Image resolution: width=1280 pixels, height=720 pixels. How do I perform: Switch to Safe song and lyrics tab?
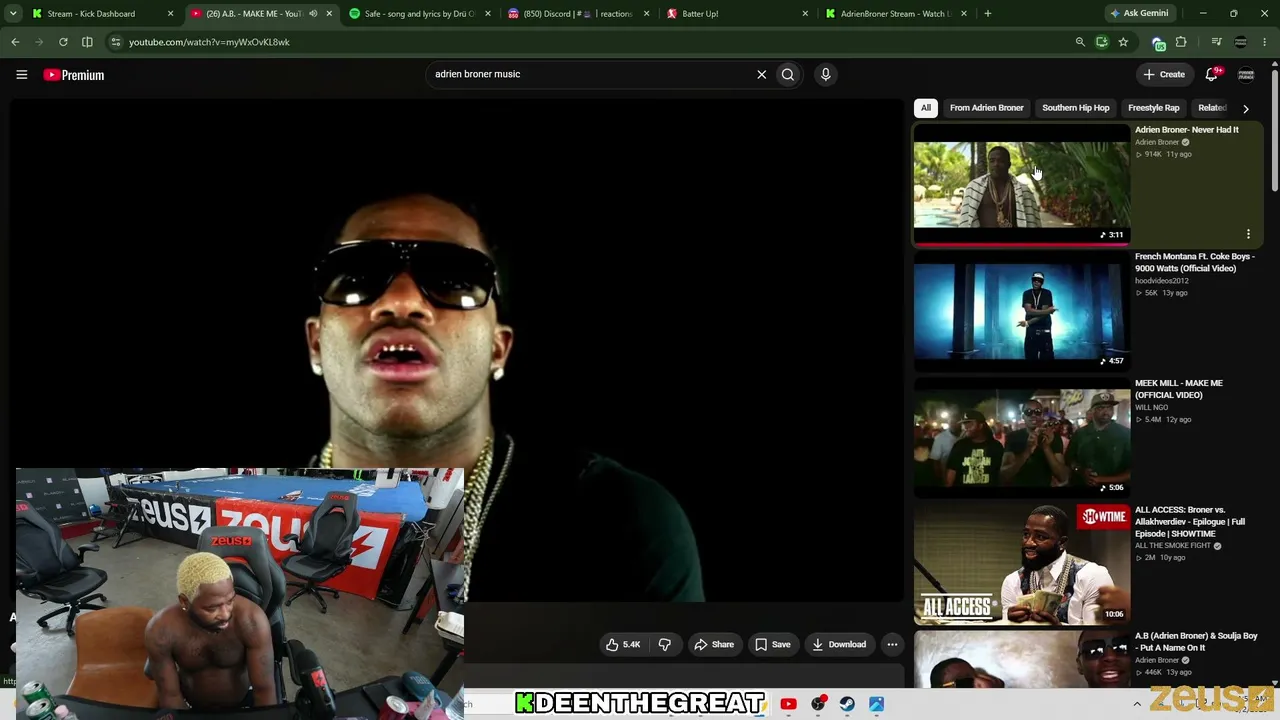(418, 14)
